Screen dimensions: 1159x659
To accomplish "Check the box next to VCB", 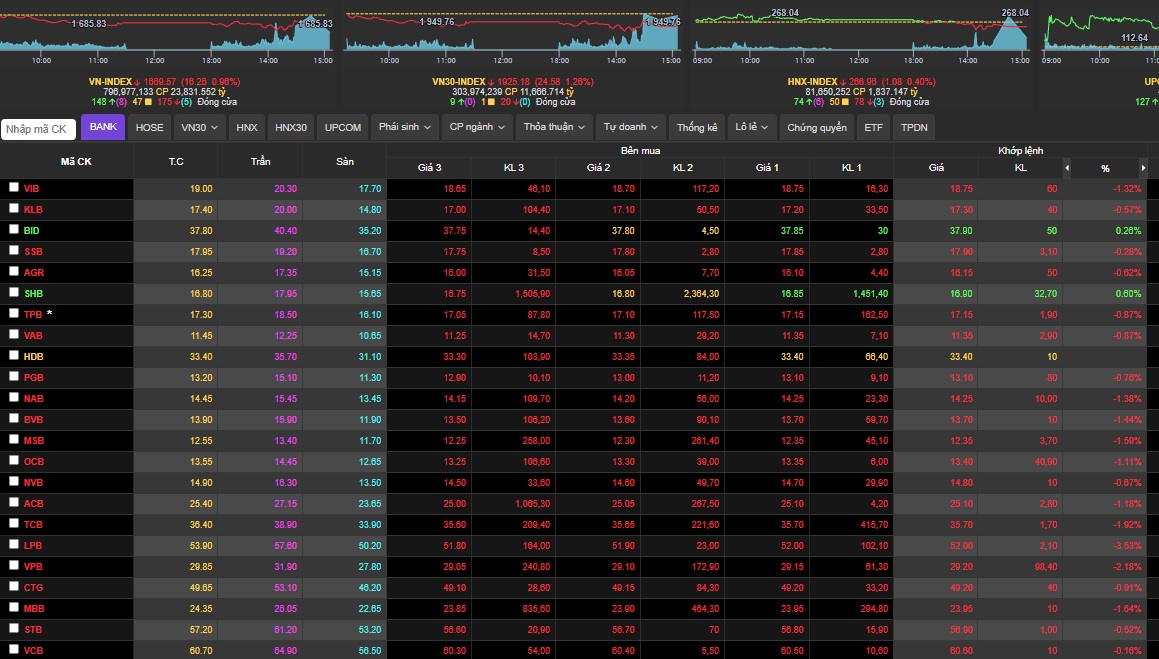I will (x=14, y=650).
